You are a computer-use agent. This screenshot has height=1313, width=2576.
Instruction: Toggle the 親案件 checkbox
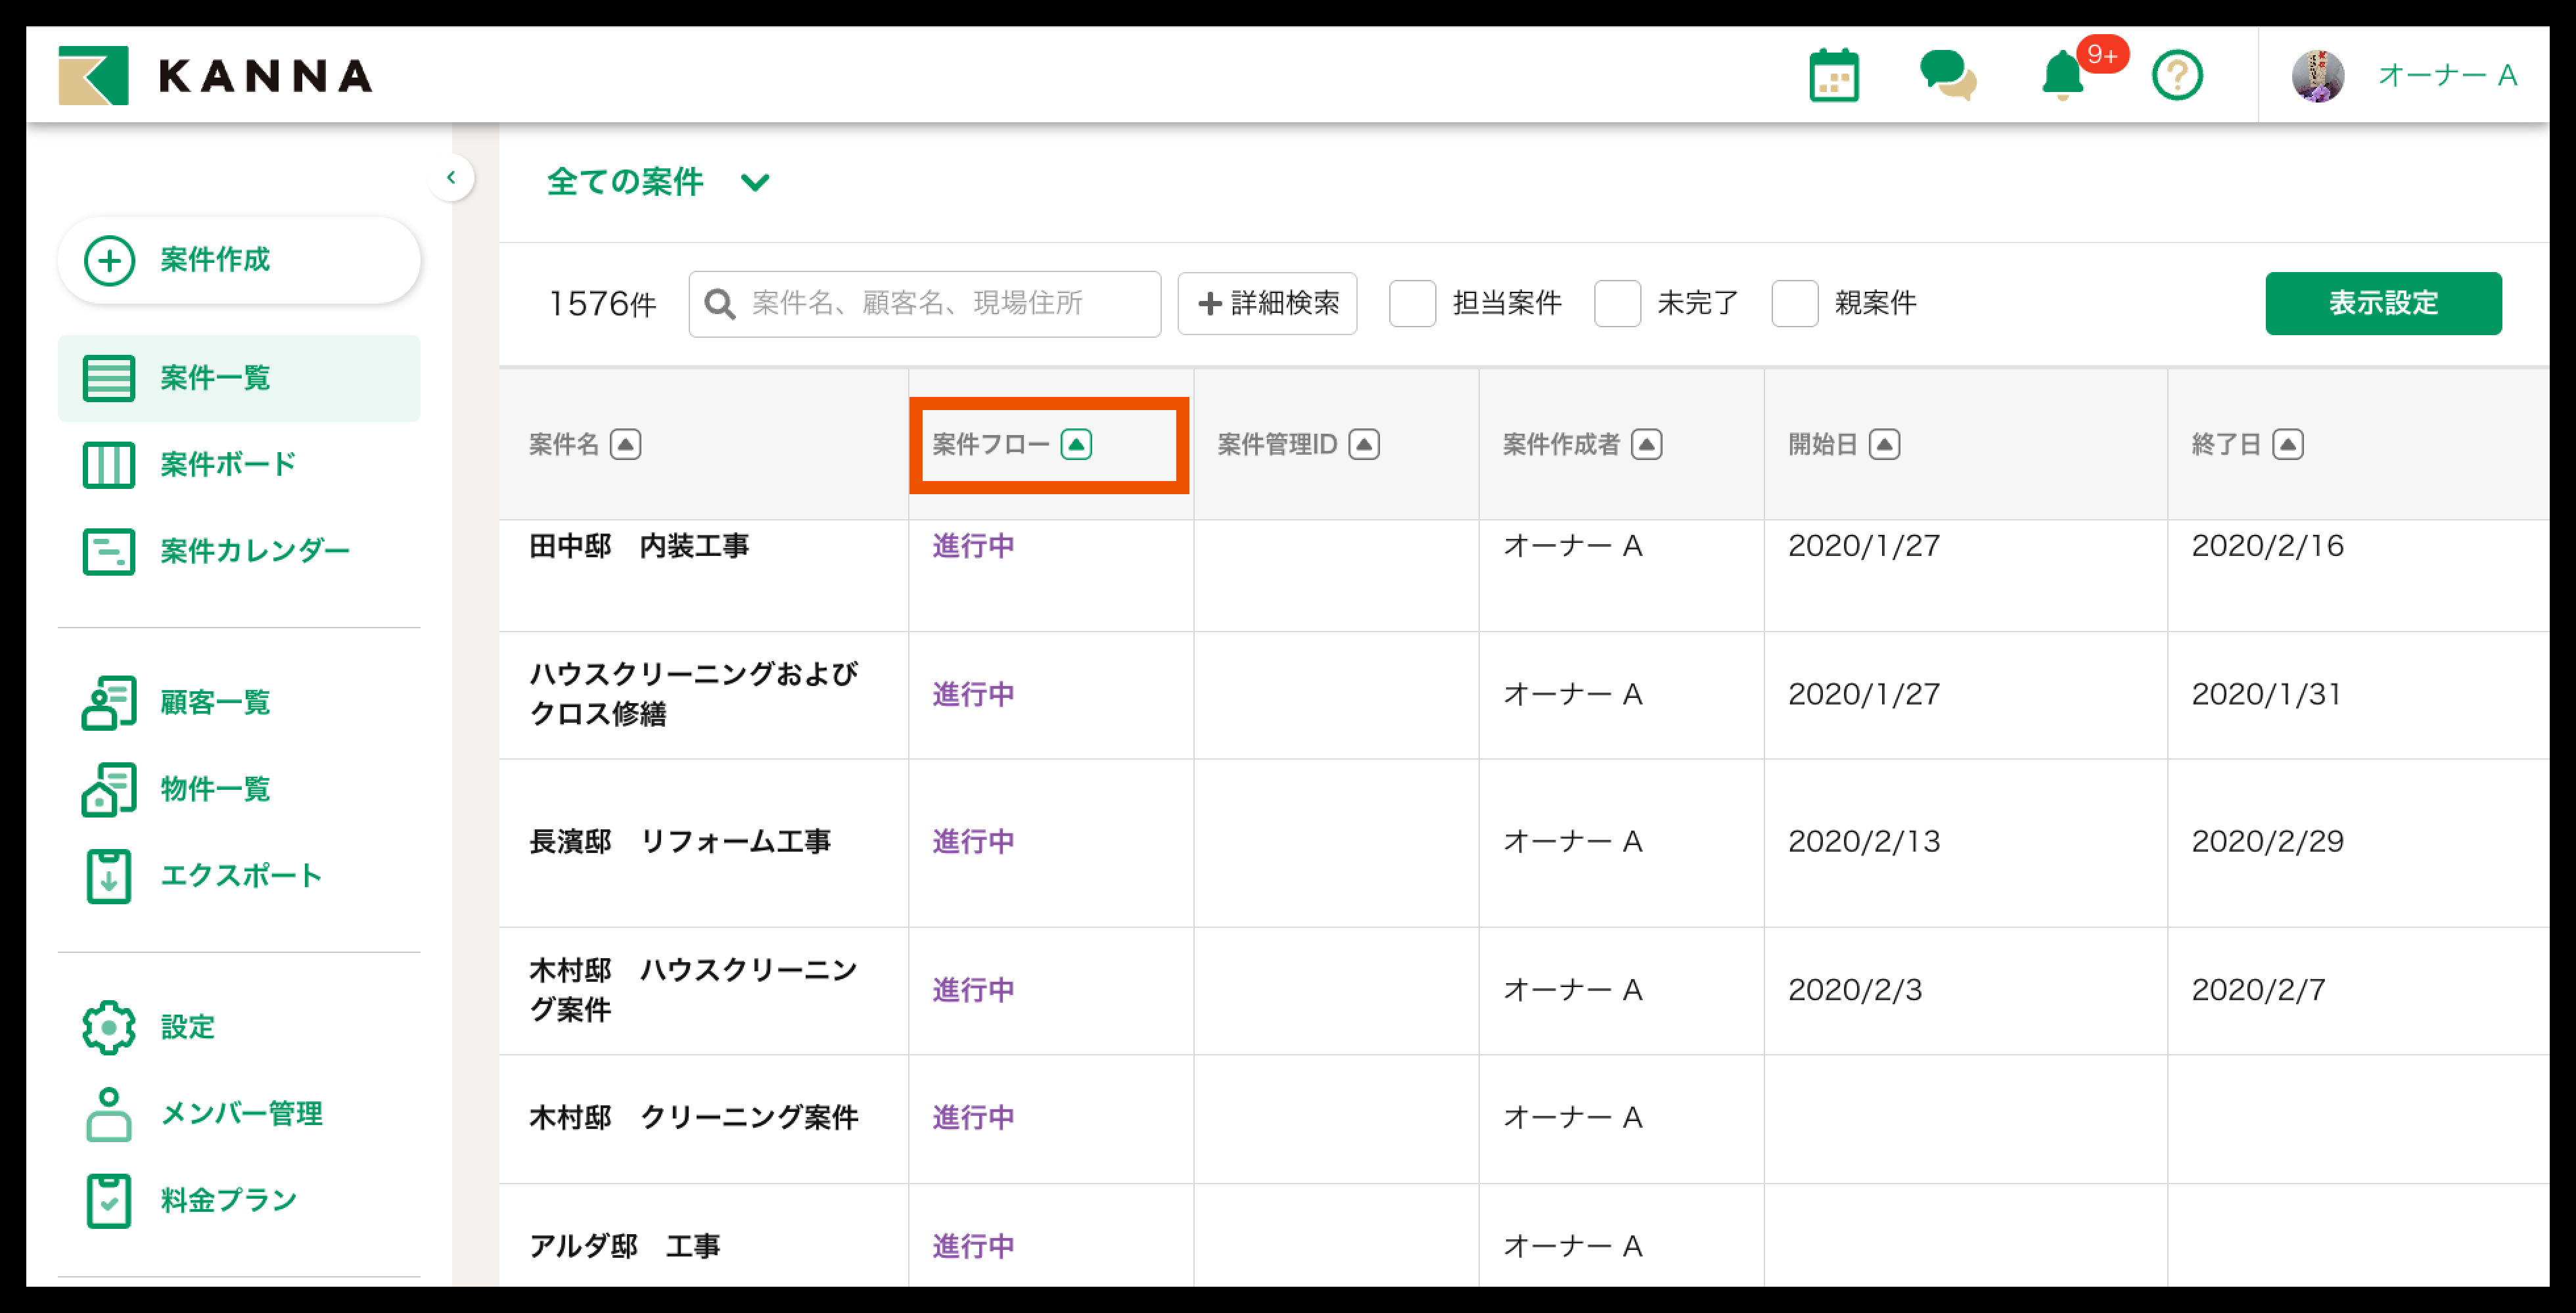coord(1794,303)
